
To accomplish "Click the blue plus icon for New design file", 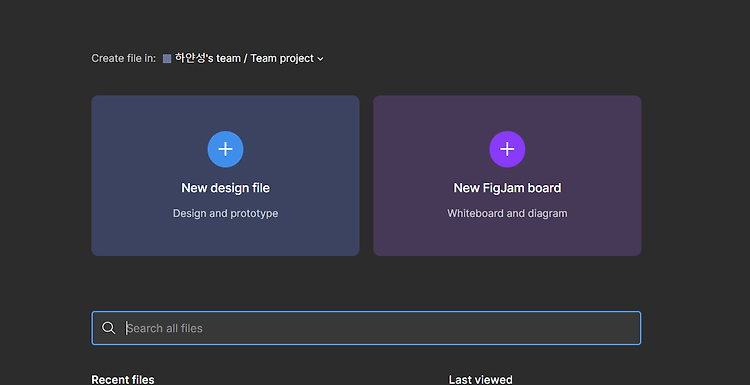I will coord(225,149).
